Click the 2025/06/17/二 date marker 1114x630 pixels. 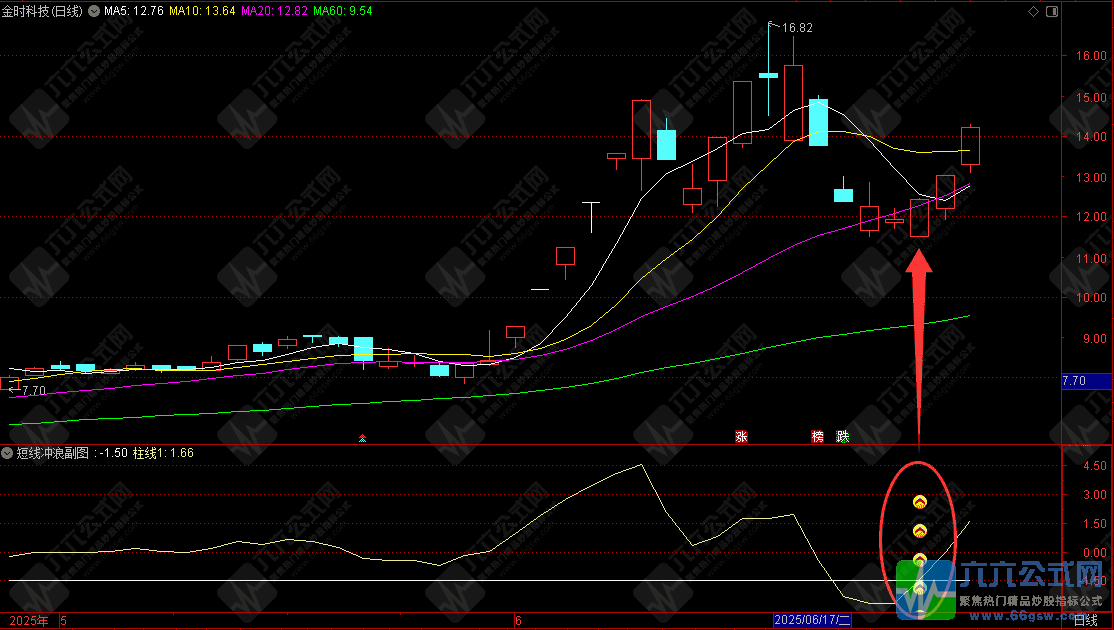811,621
